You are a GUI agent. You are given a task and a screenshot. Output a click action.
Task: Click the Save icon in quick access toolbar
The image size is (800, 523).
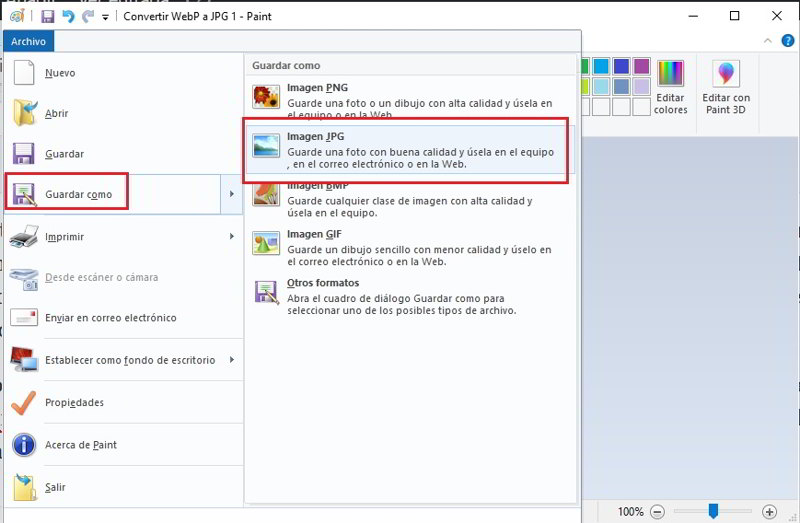48,16
